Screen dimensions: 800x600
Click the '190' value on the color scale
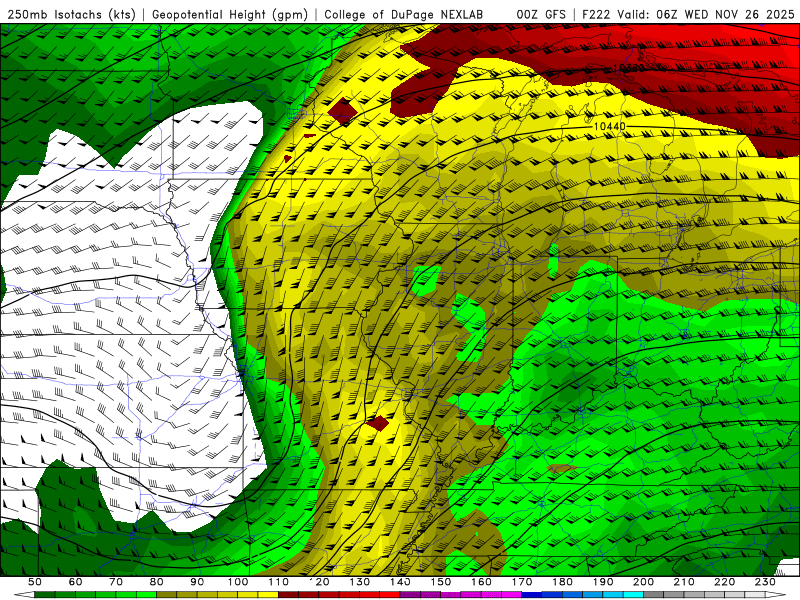click(603, 582)
